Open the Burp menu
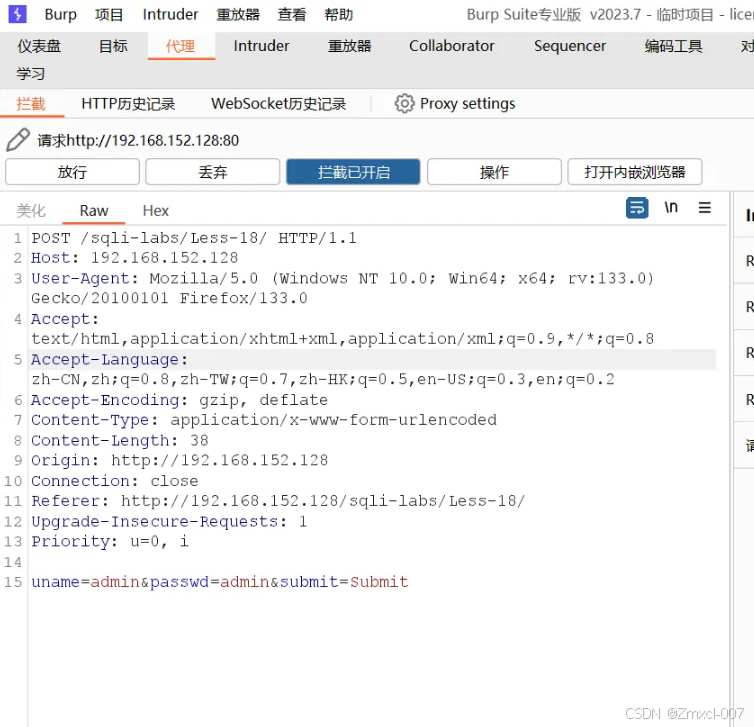 pos(61,14)
